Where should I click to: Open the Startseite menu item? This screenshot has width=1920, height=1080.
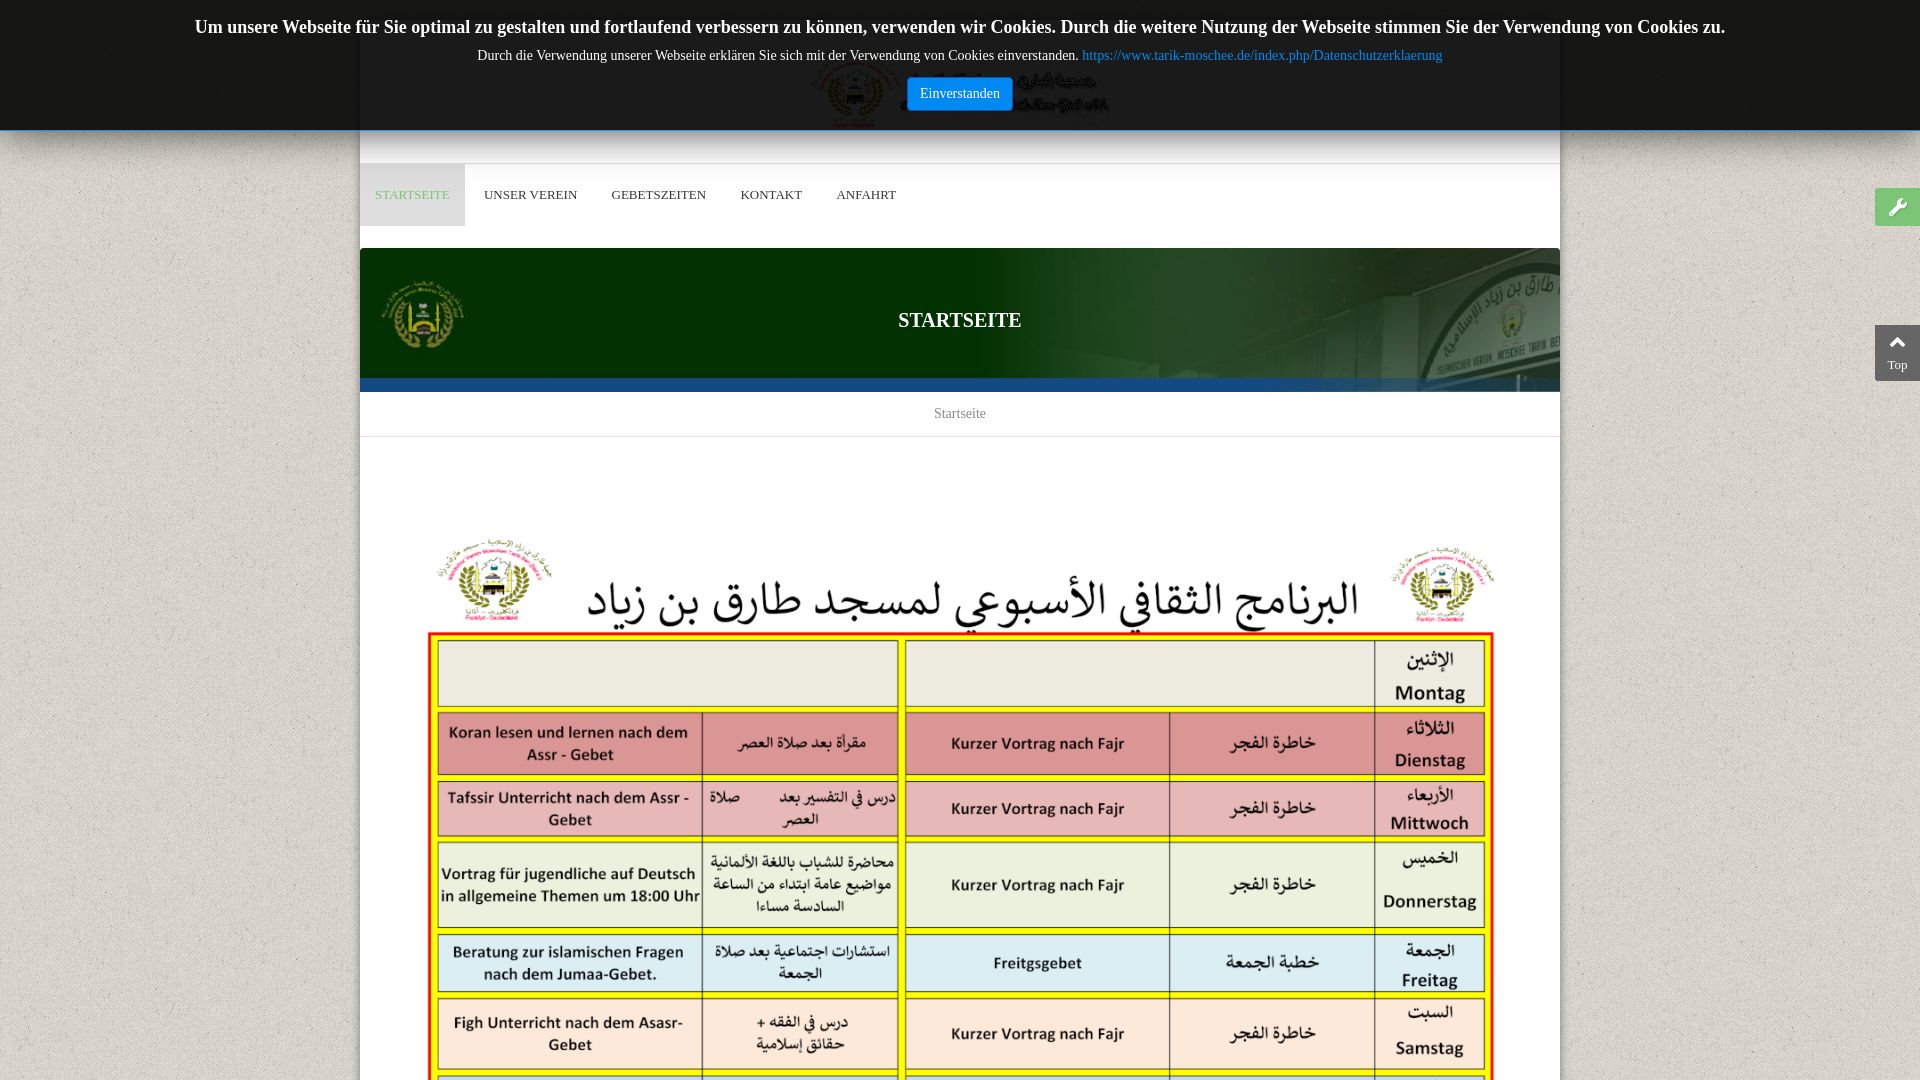tap(412, 195)
